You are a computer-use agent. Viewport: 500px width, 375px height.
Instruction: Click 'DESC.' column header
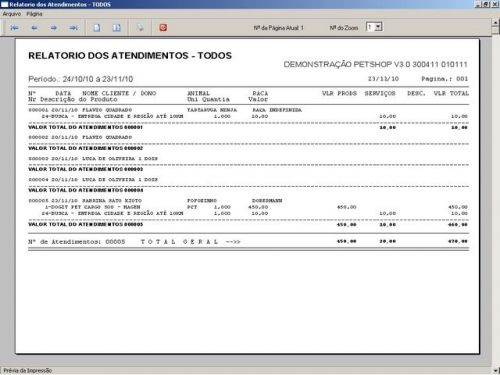pos(416,93)
